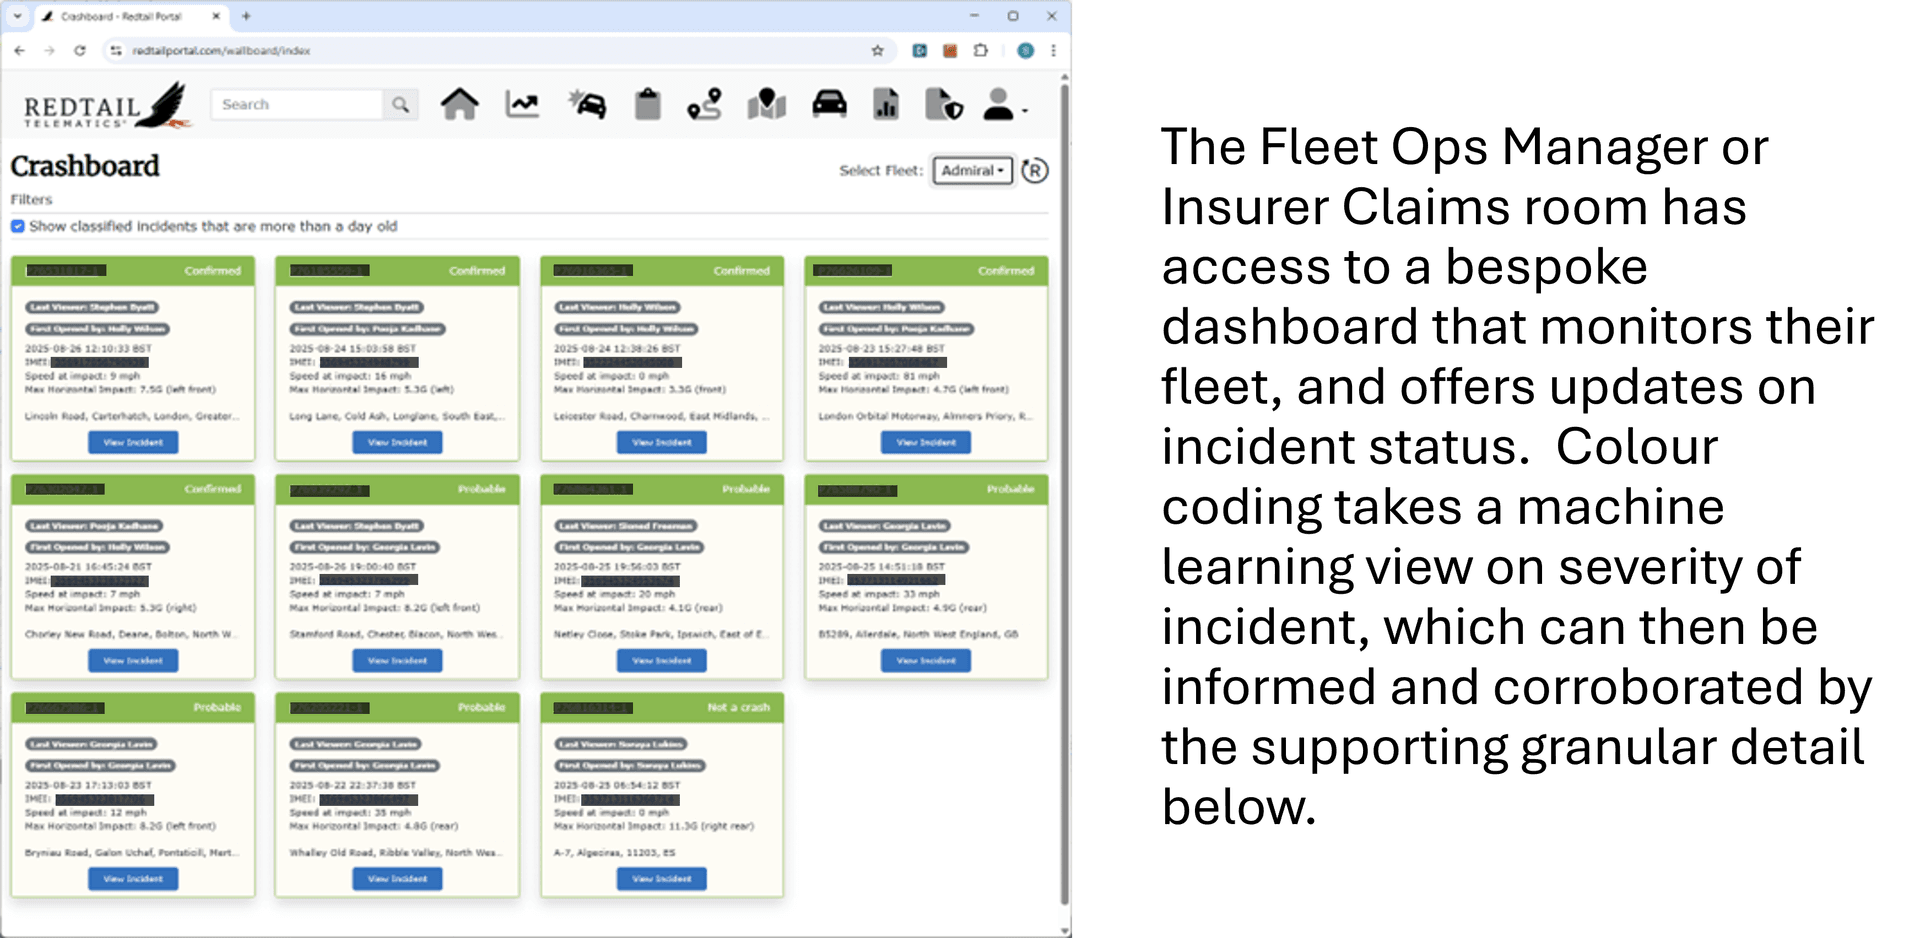Go to the Home icon
Image resolution: width=1920 pixels, height=938 pixels.
coord(459,104)
